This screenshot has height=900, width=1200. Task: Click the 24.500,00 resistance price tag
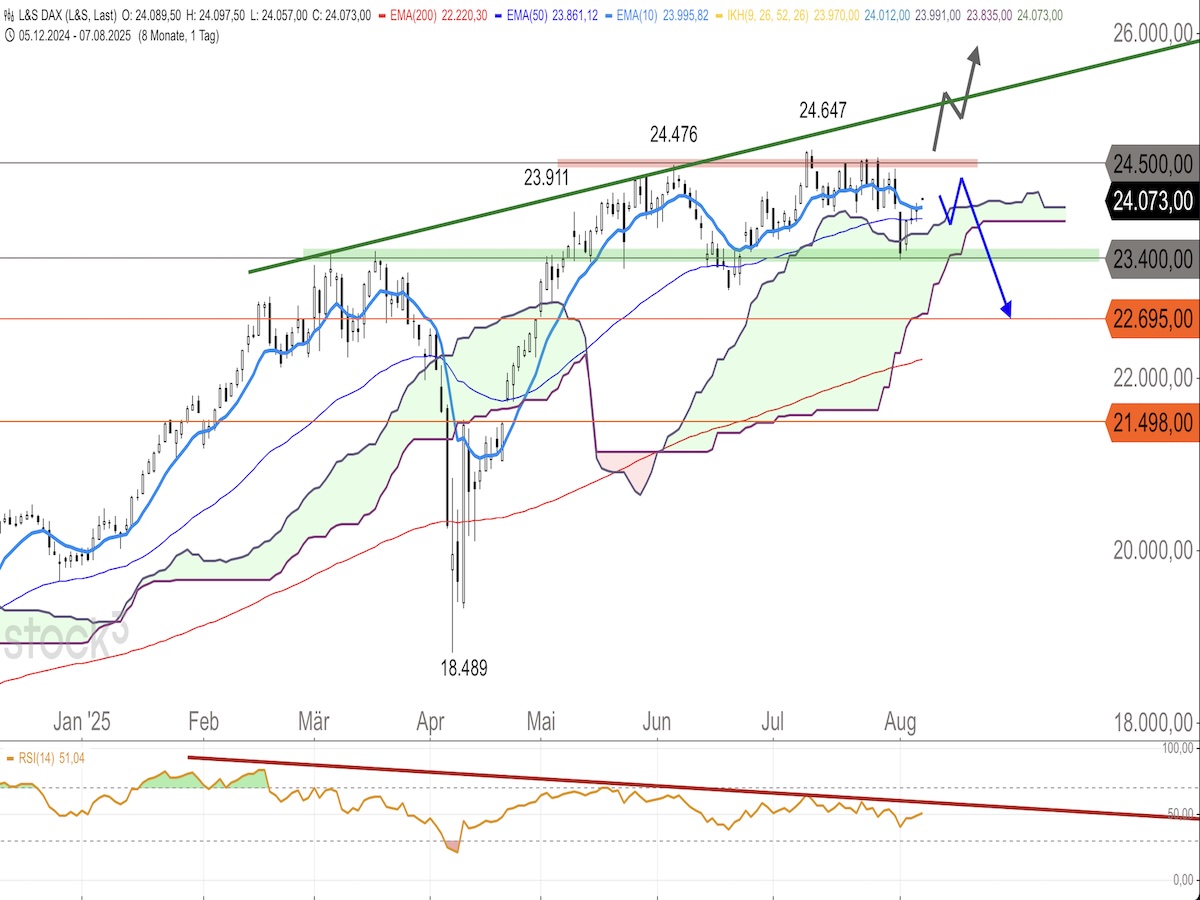pyautogui.click(x=1152, y=163)
